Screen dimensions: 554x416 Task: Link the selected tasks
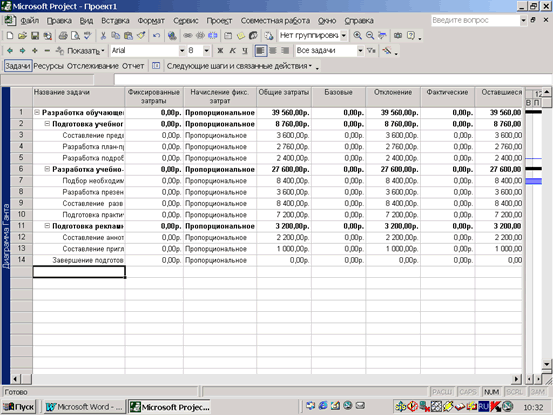188,36
